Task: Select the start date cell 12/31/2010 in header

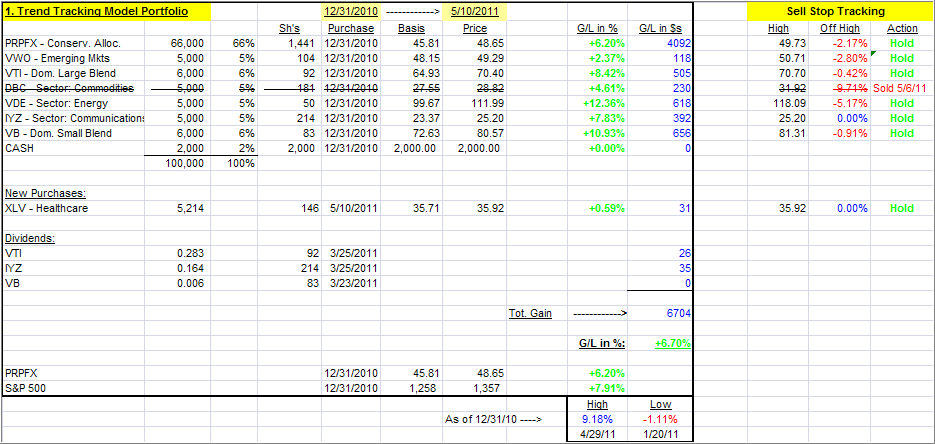Action: [x=351, y=11]
